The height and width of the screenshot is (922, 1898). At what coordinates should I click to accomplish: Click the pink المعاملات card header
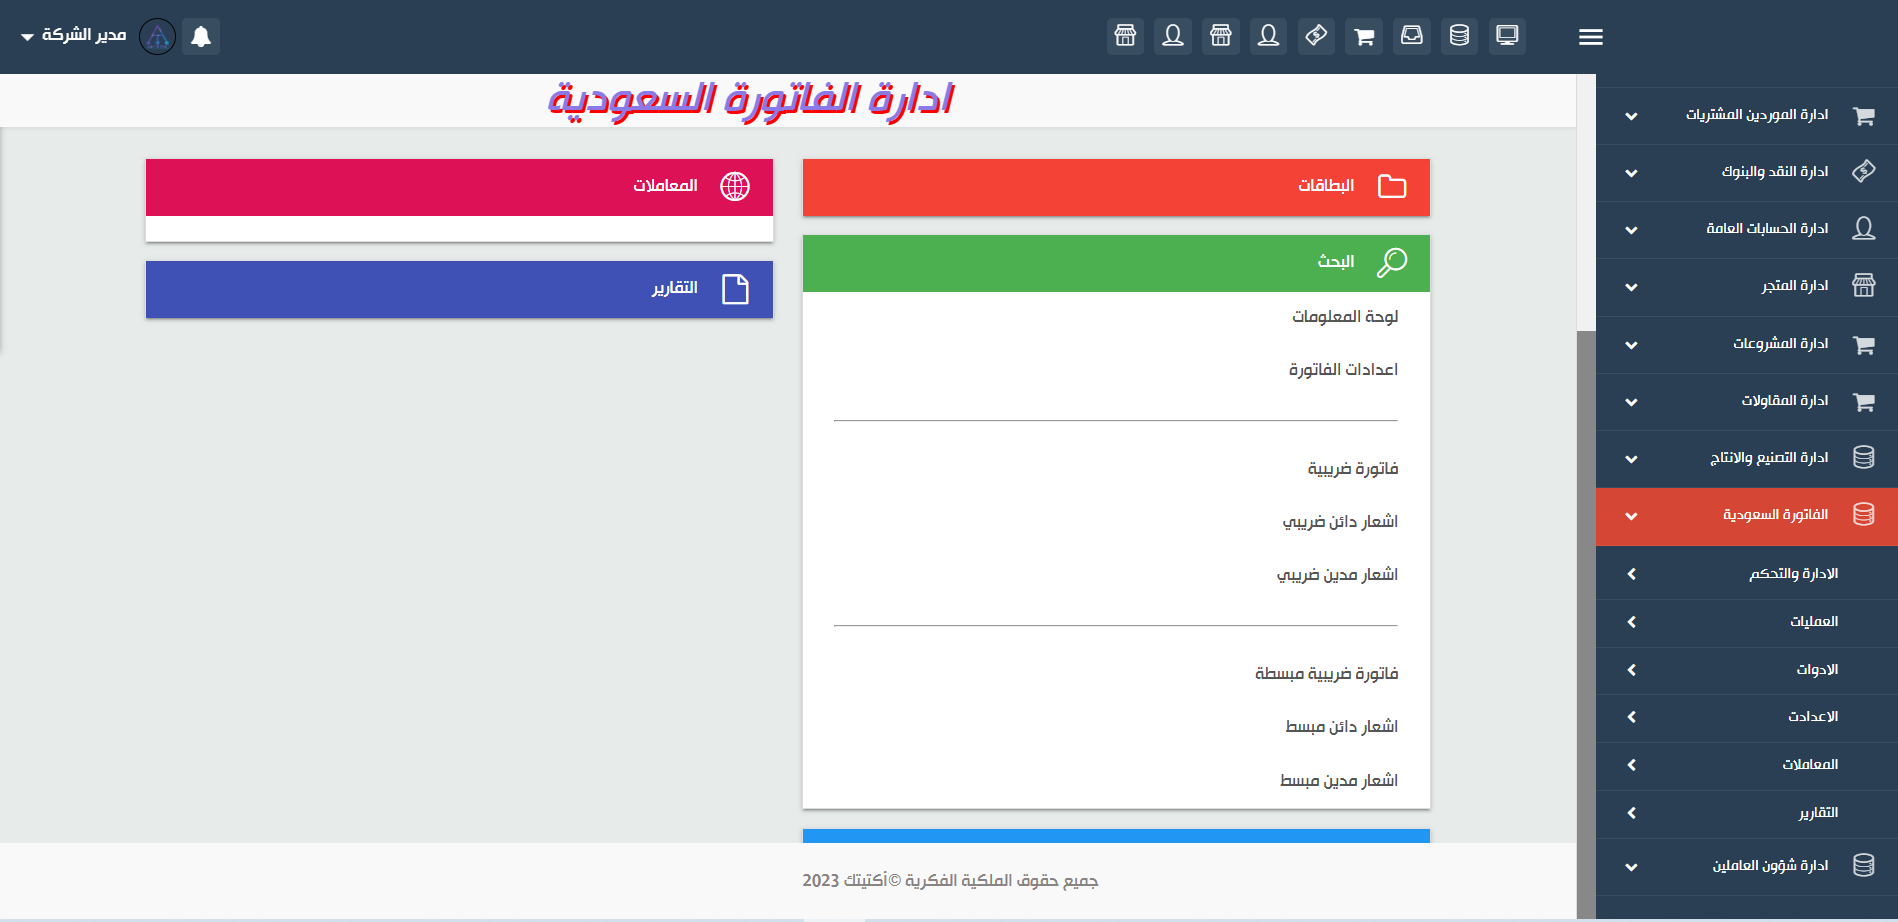[x=459, y=187]
